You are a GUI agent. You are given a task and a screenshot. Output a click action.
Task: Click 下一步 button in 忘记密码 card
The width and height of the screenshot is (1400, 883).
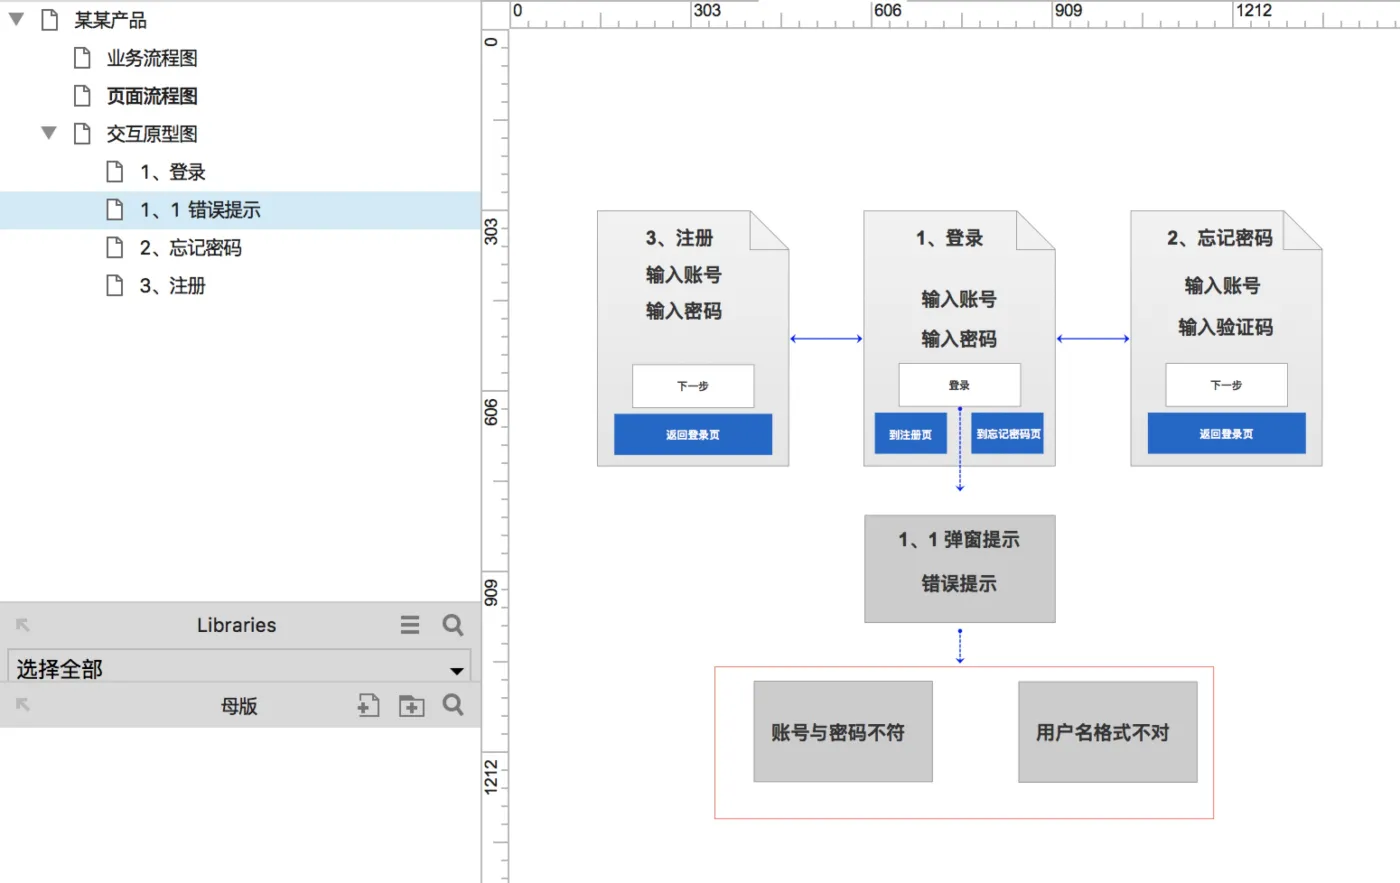1226,385
